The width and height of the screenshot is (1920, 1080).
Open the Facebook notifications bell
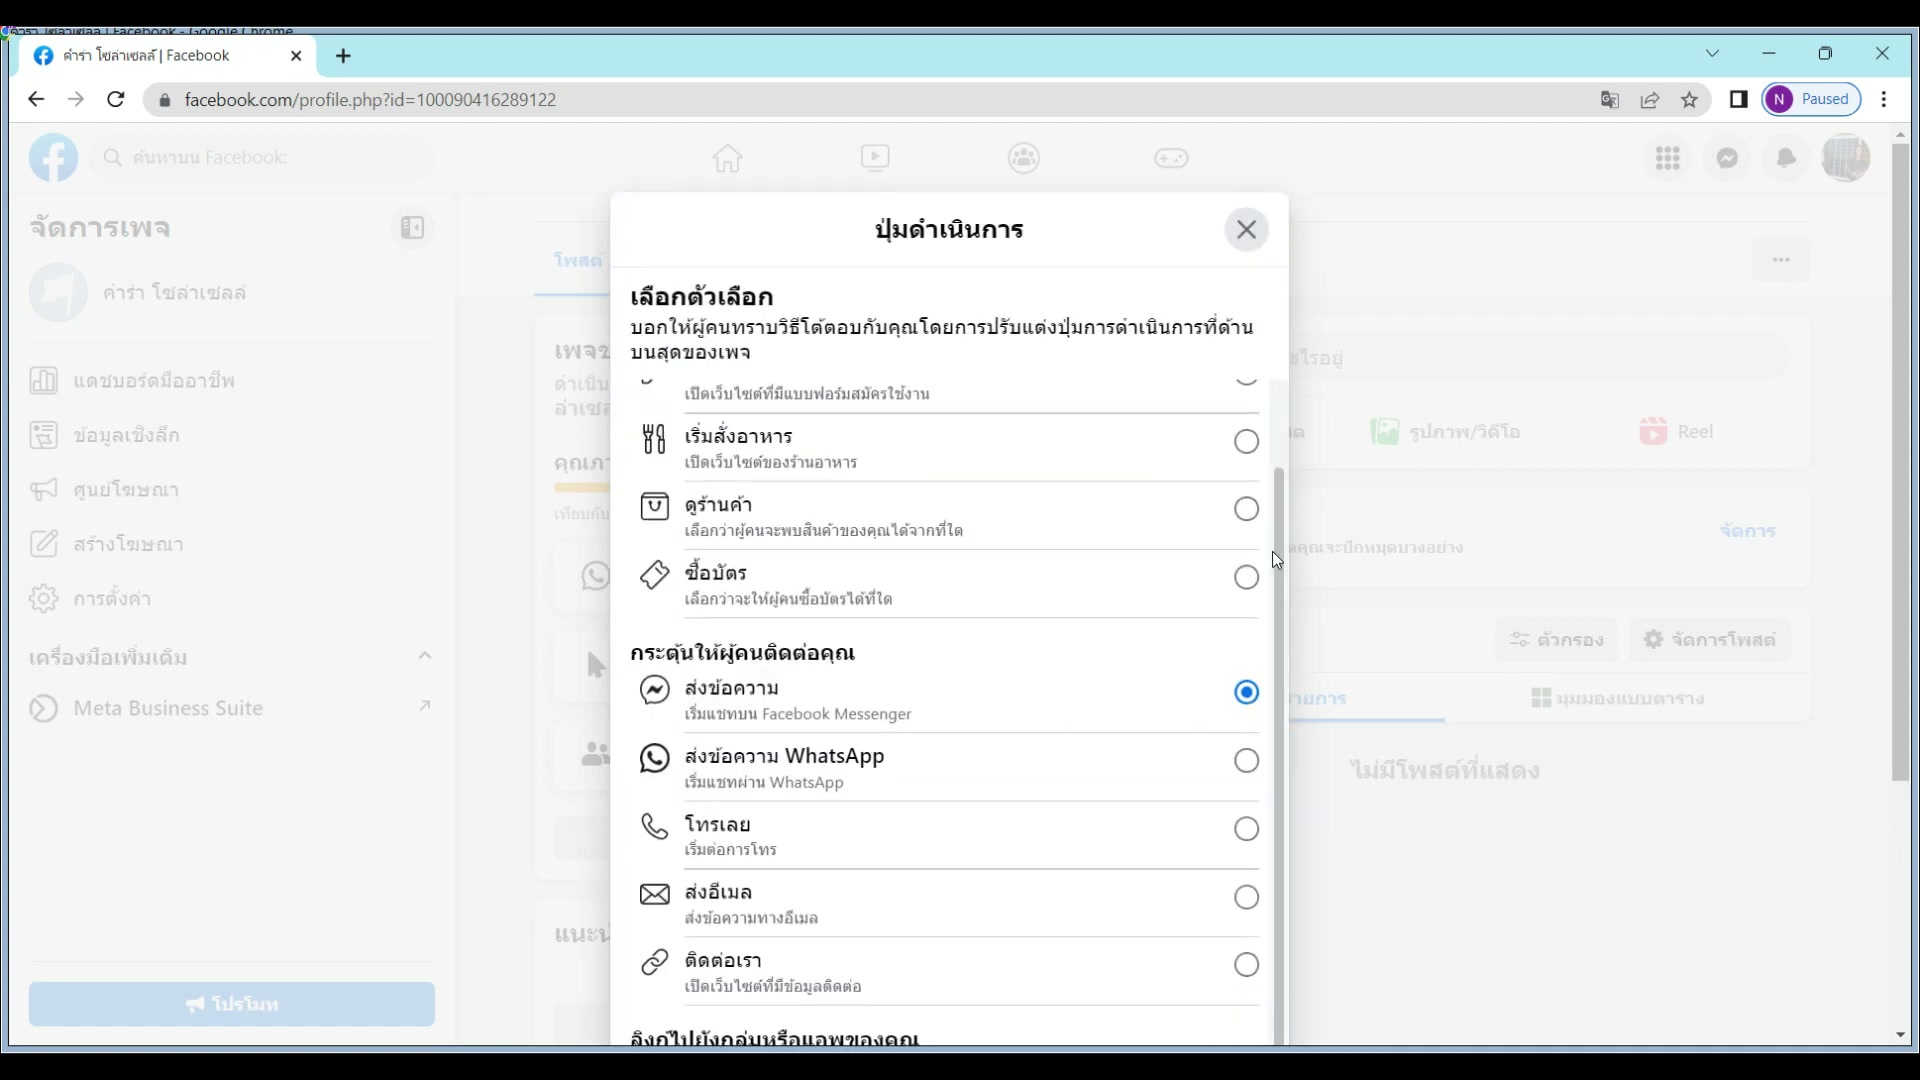pos(1786,158)
